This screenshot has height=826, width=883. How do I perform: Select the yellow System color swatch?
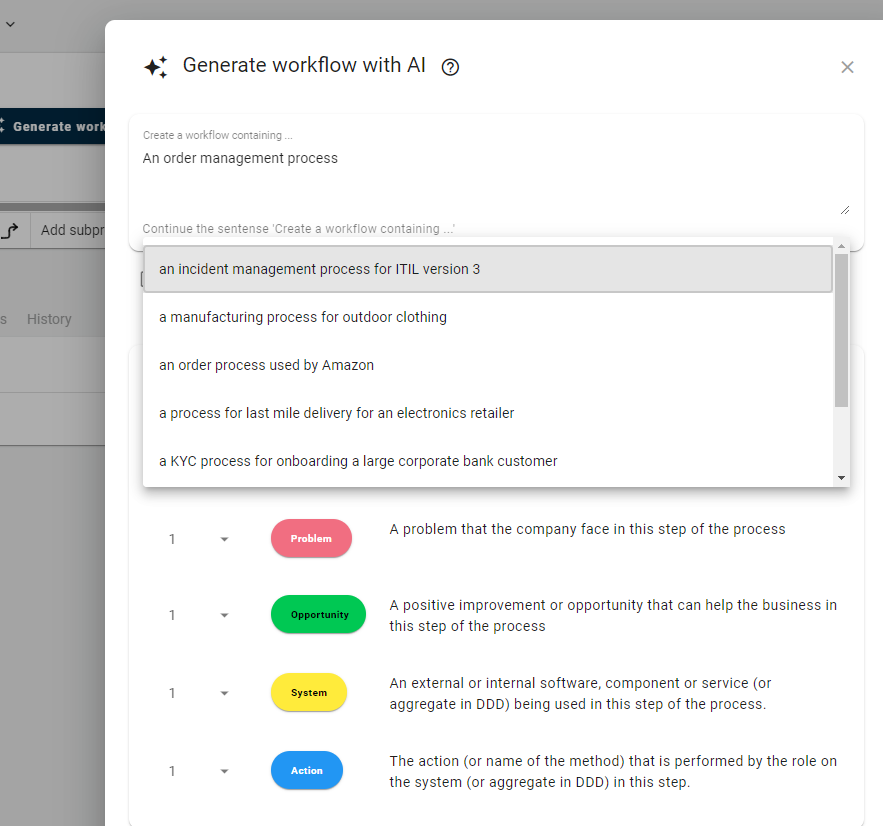pos(308,692)
